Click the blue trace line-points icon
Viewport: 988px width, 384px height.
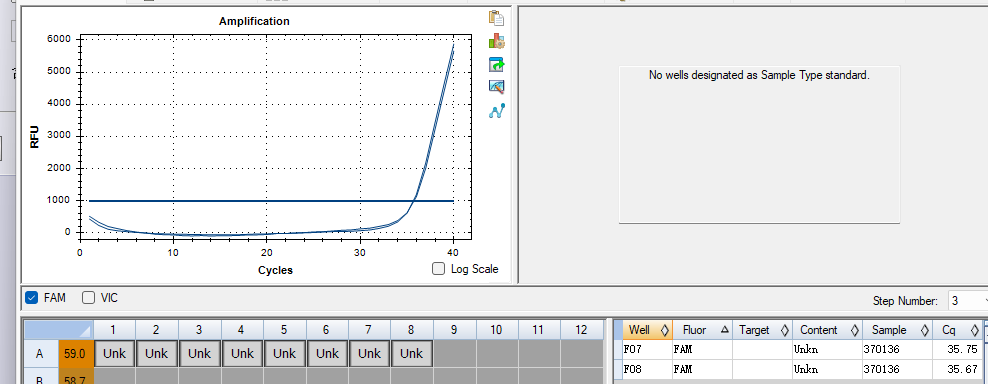click(497, 111)
